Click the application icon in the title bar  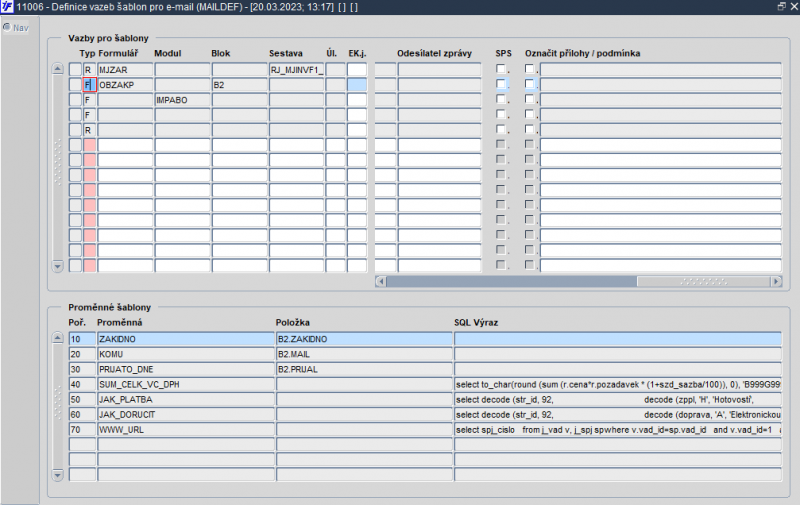click(x=8, y=7)
